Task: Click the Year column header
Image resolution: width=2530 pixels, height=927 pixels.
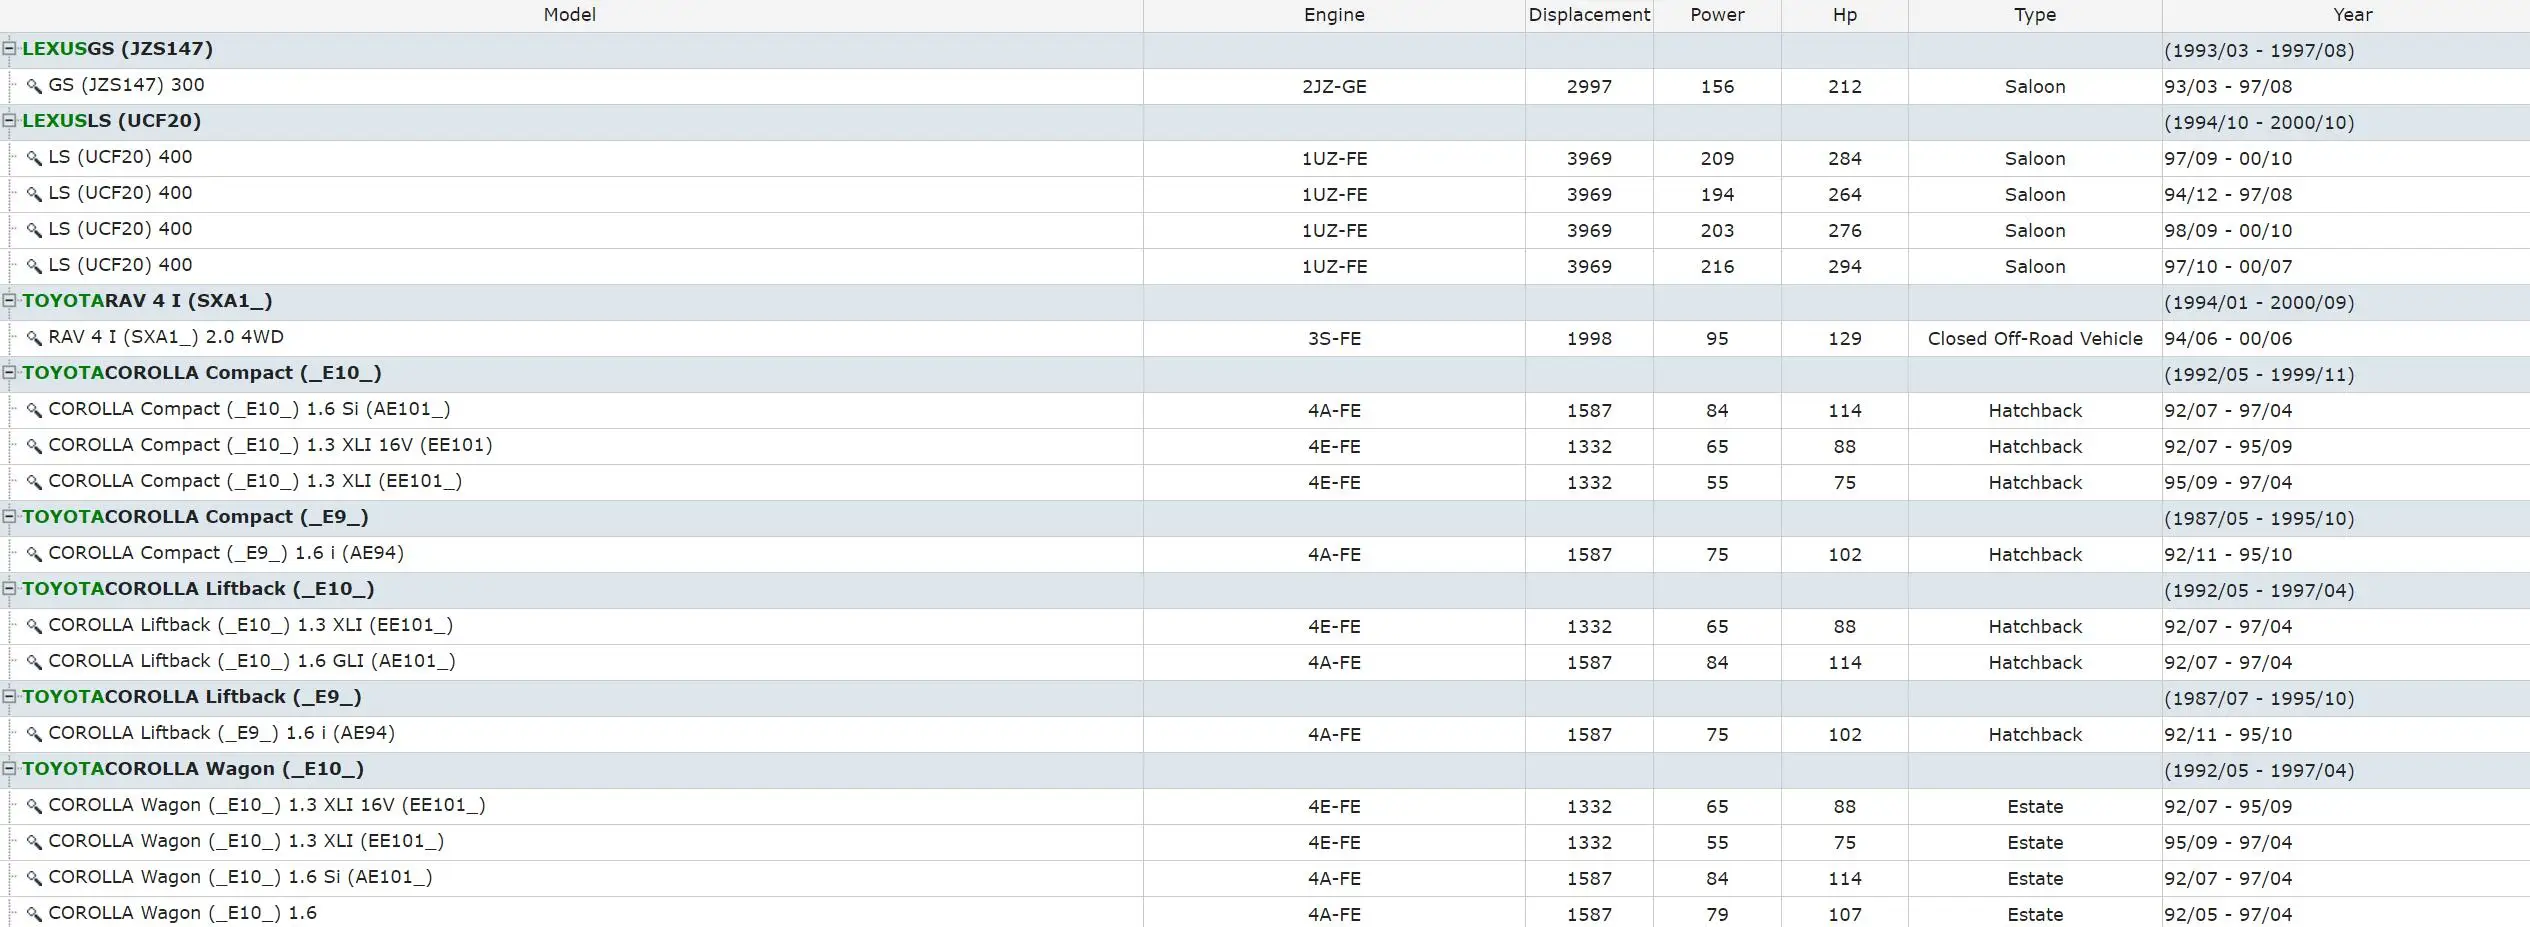Action: (2352, 15)
